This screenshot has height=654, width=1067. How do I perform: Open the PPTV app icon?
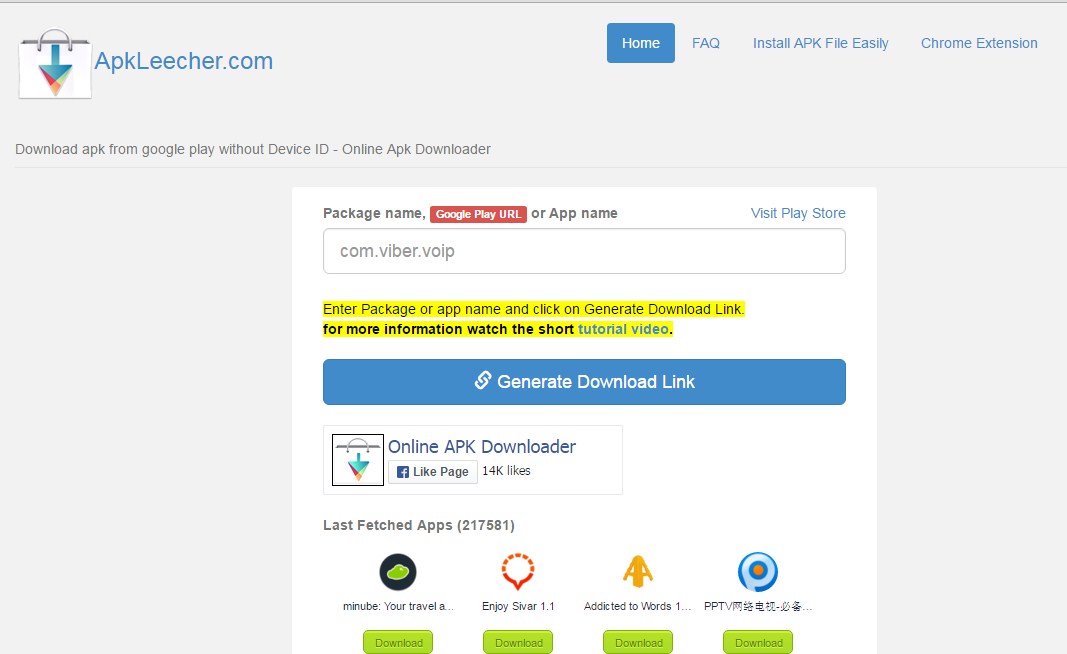coord(757,572)
